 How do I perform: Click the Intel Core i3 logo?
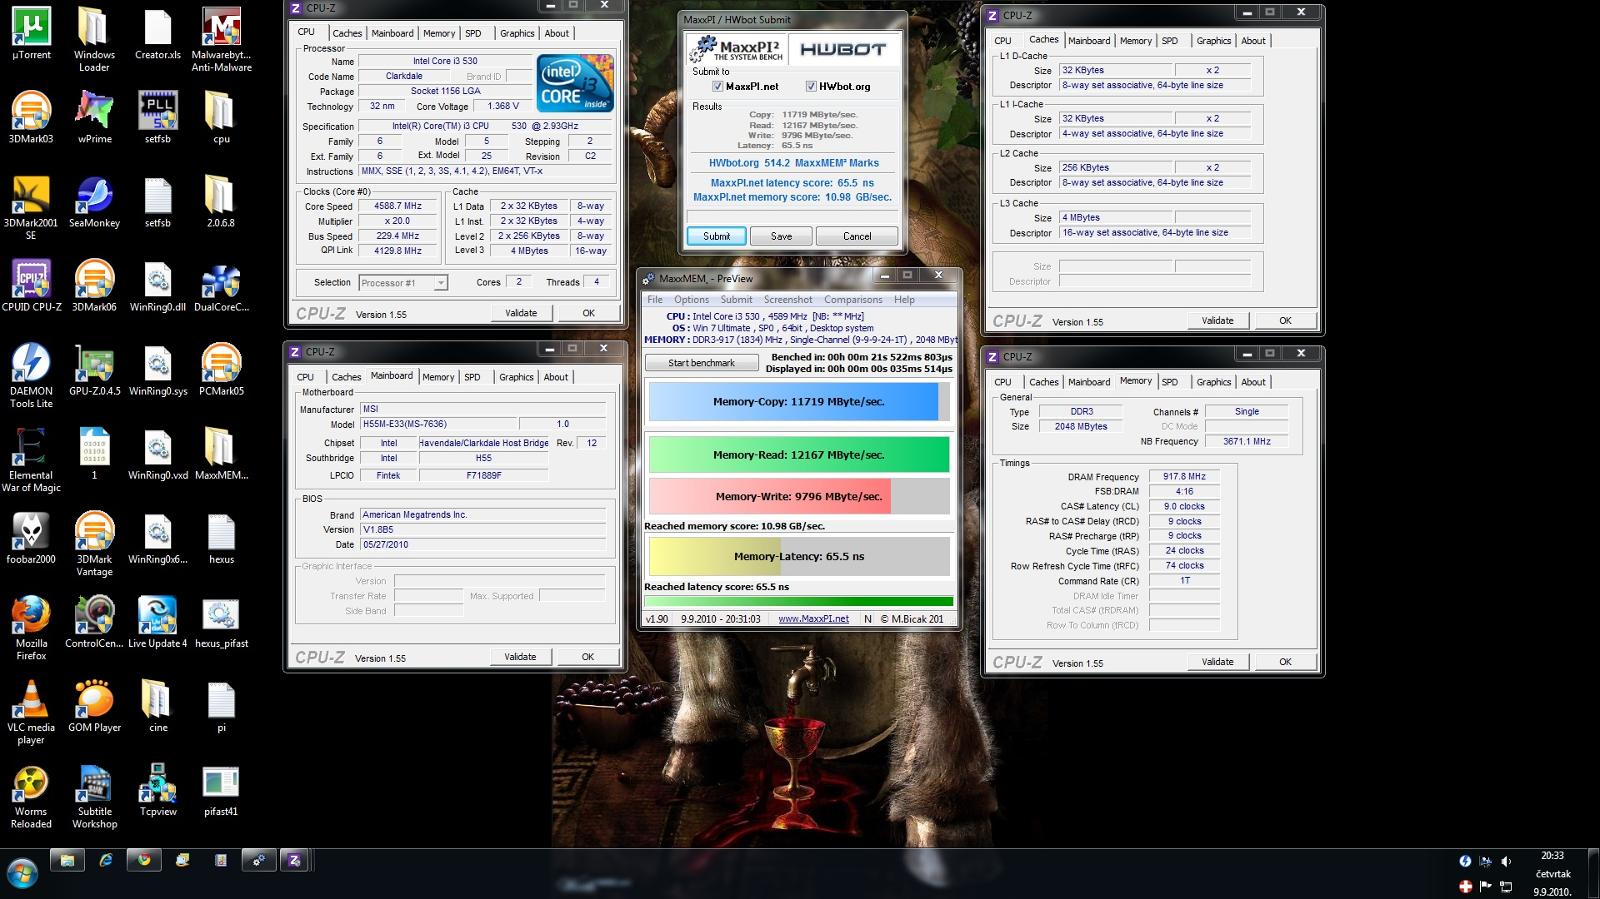[574, 83]
